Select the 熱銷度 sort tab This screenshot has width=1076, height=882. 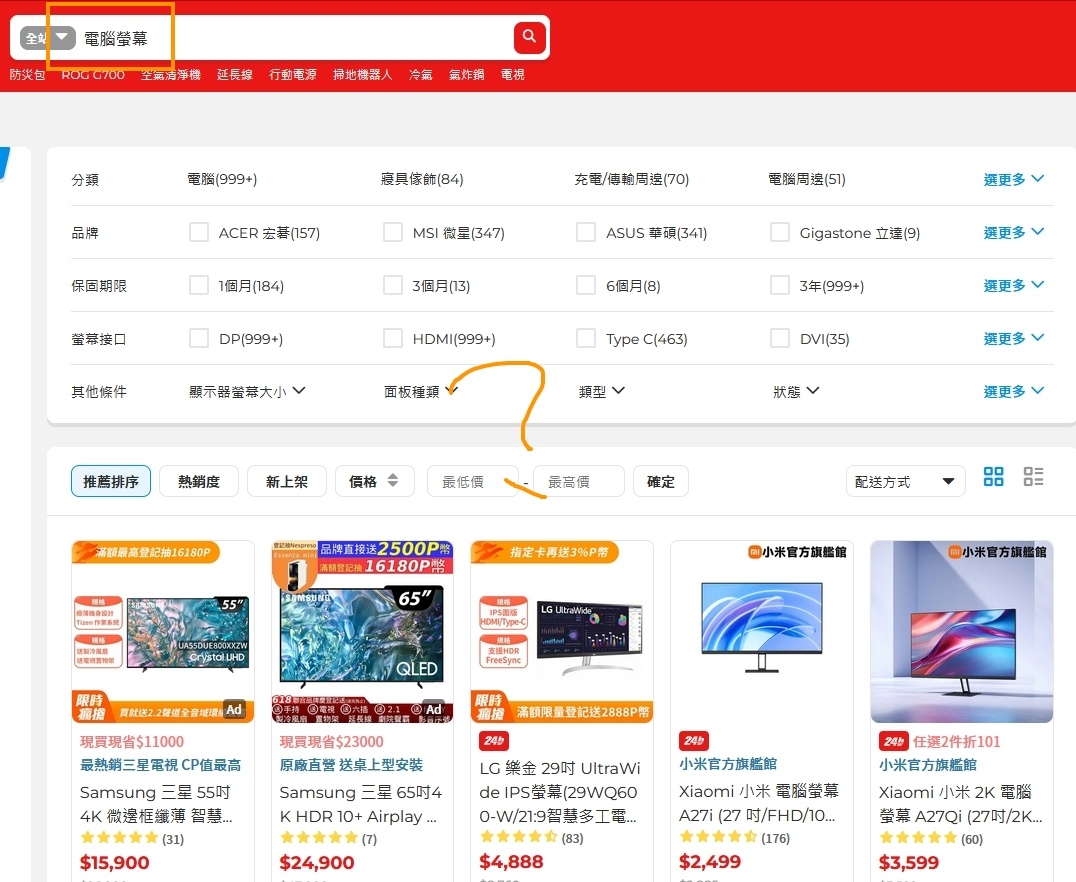click(199, 481)
